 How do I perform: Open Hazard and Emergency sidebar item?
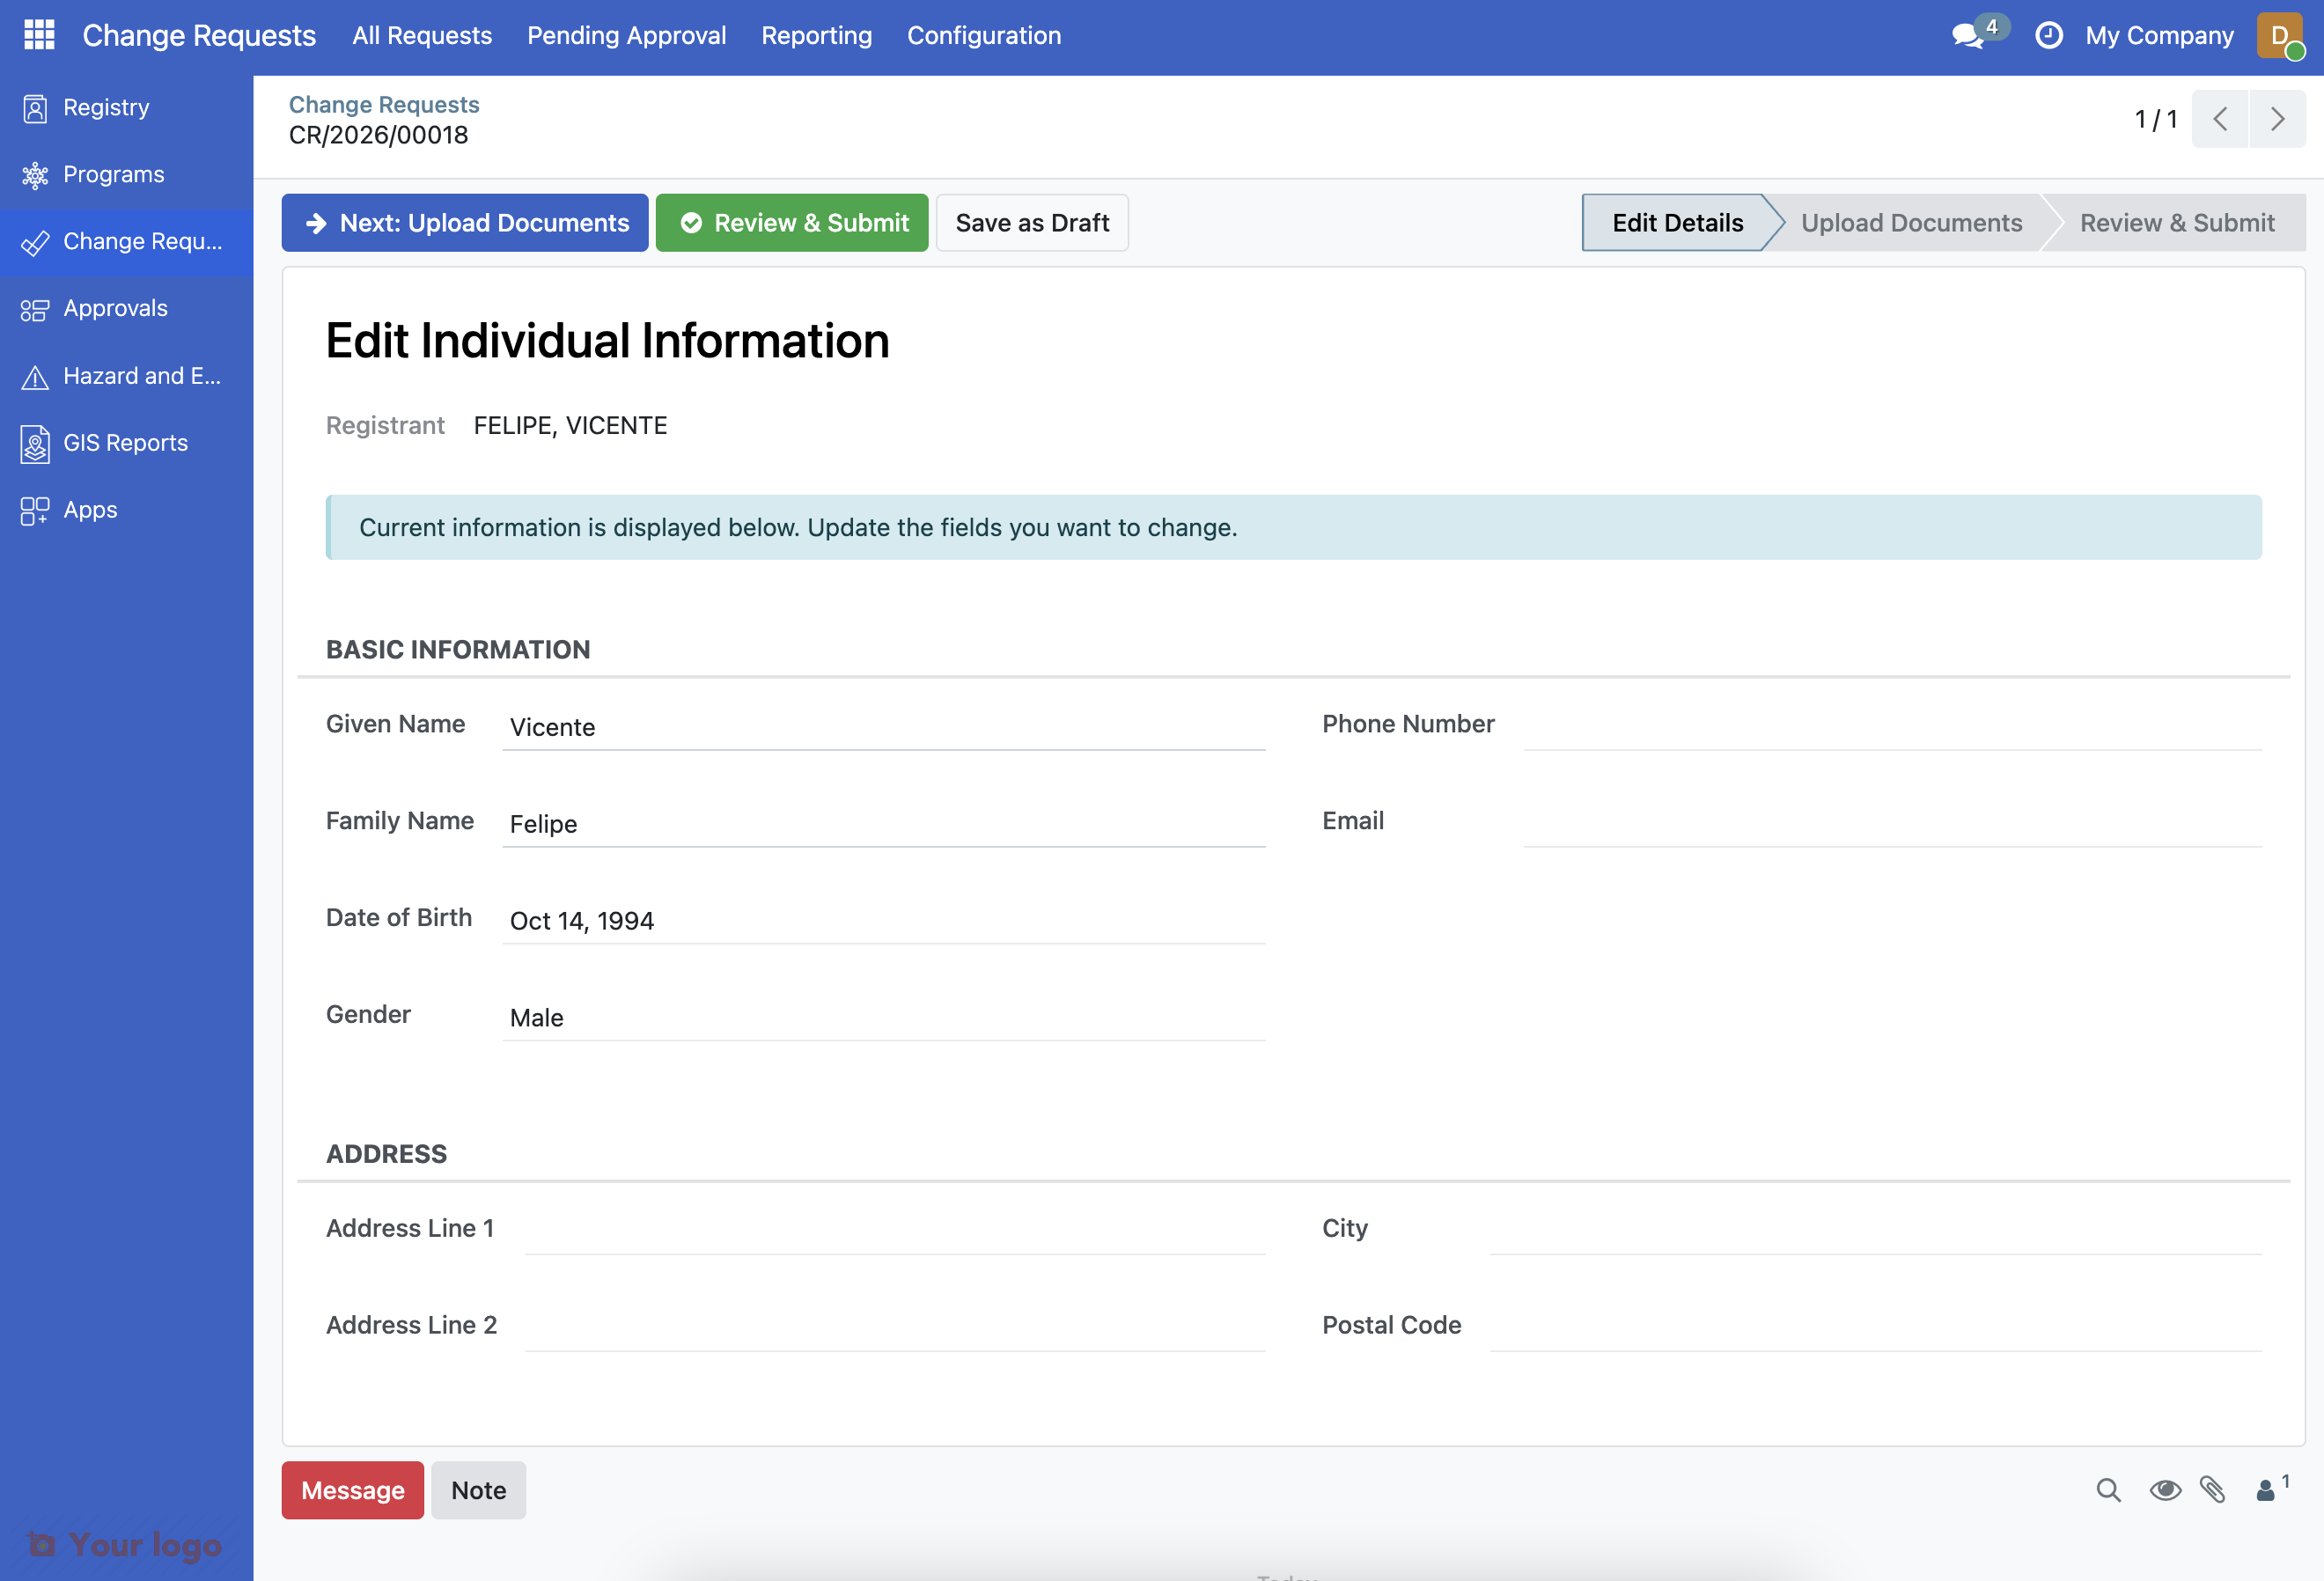(x=126, y=376)
